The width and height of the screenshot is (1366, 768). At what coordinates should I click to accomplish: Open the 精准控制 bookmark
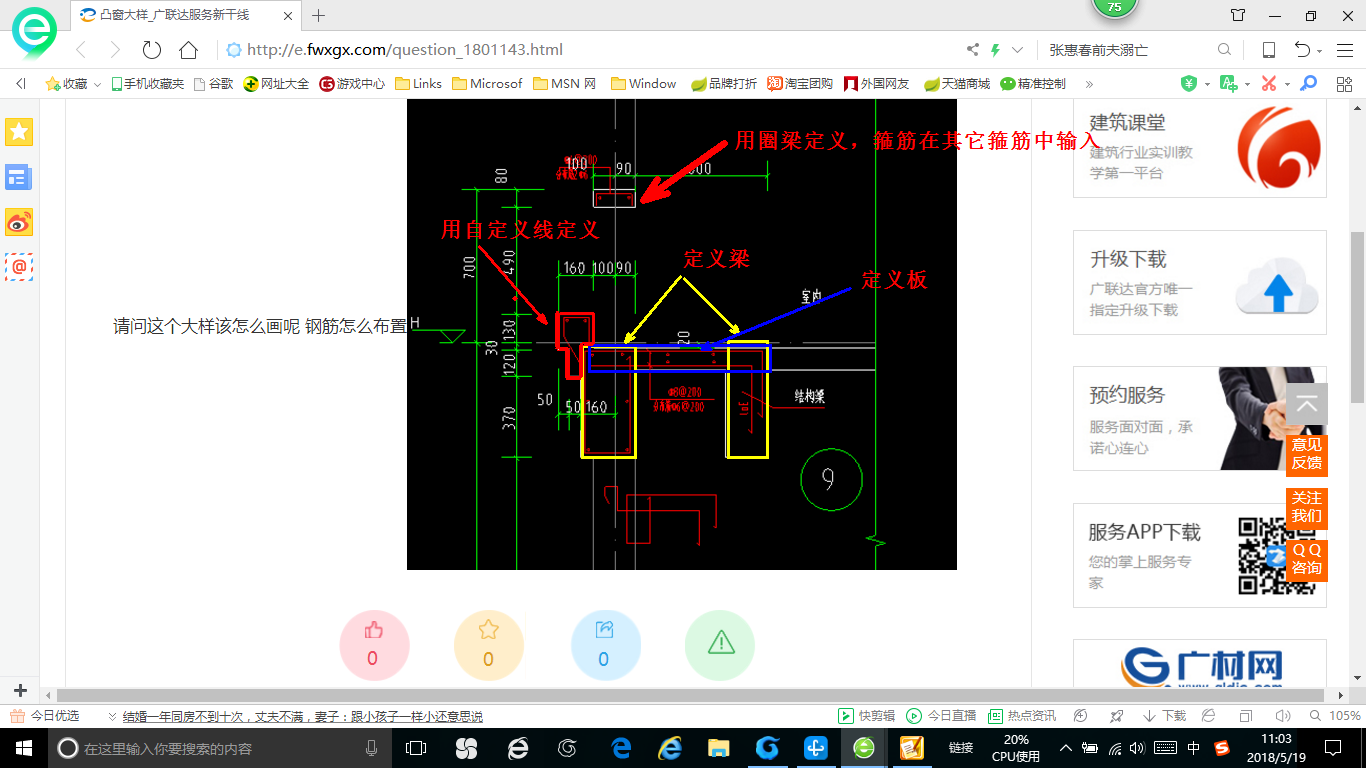(x=1033, y=84)
